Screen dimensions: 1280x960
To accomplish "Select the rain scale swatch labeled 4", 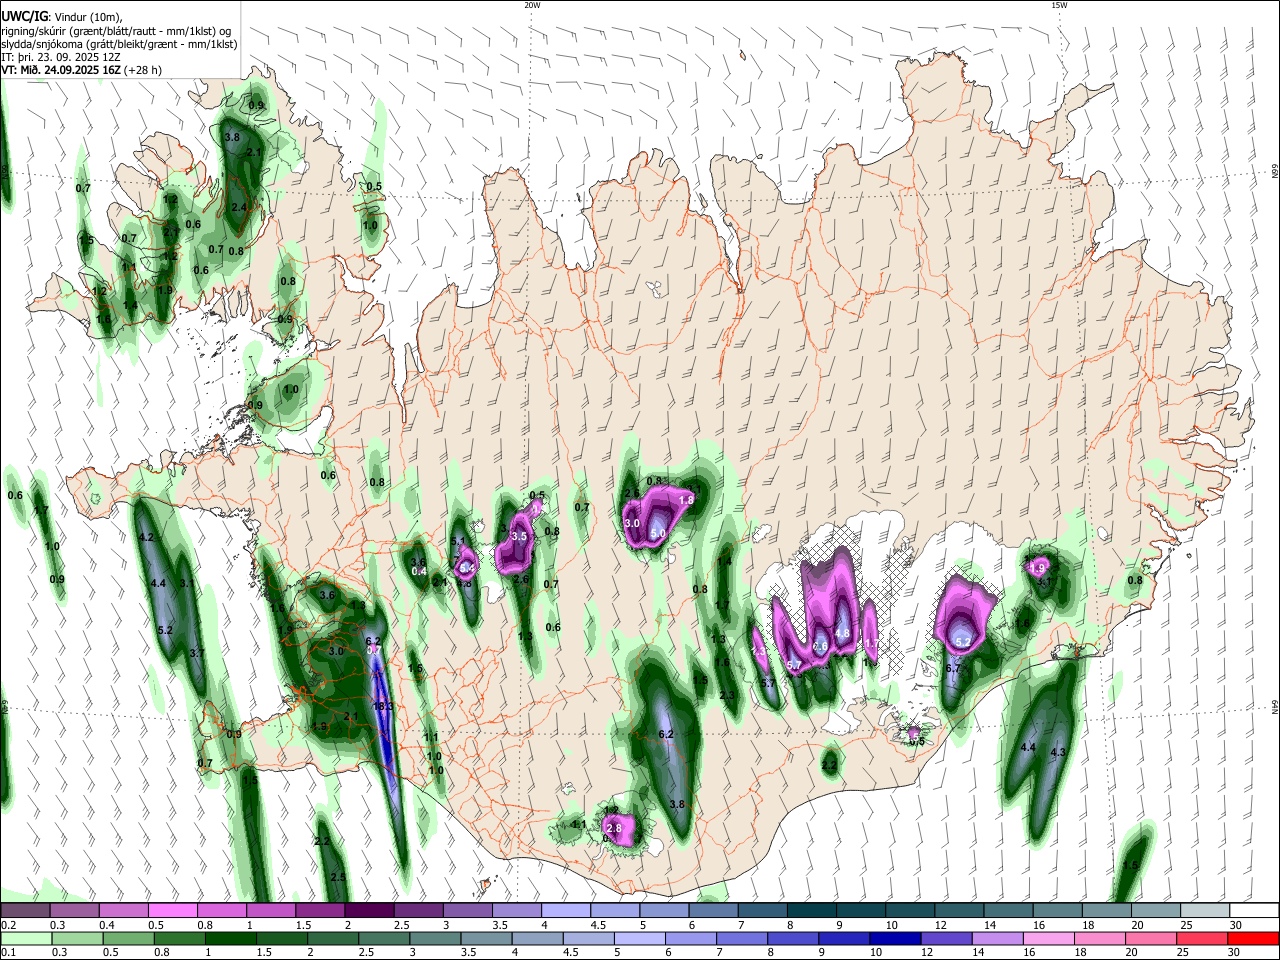I will [x=538, y=938].
